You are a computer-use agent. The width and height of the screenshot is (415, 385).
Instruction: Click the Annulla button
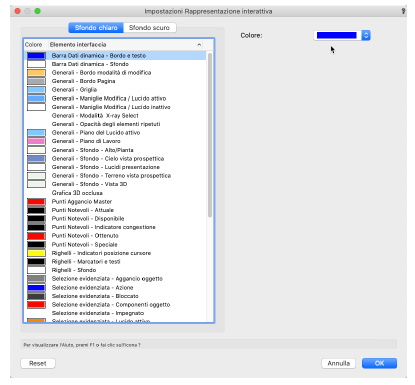pos(339,363)
